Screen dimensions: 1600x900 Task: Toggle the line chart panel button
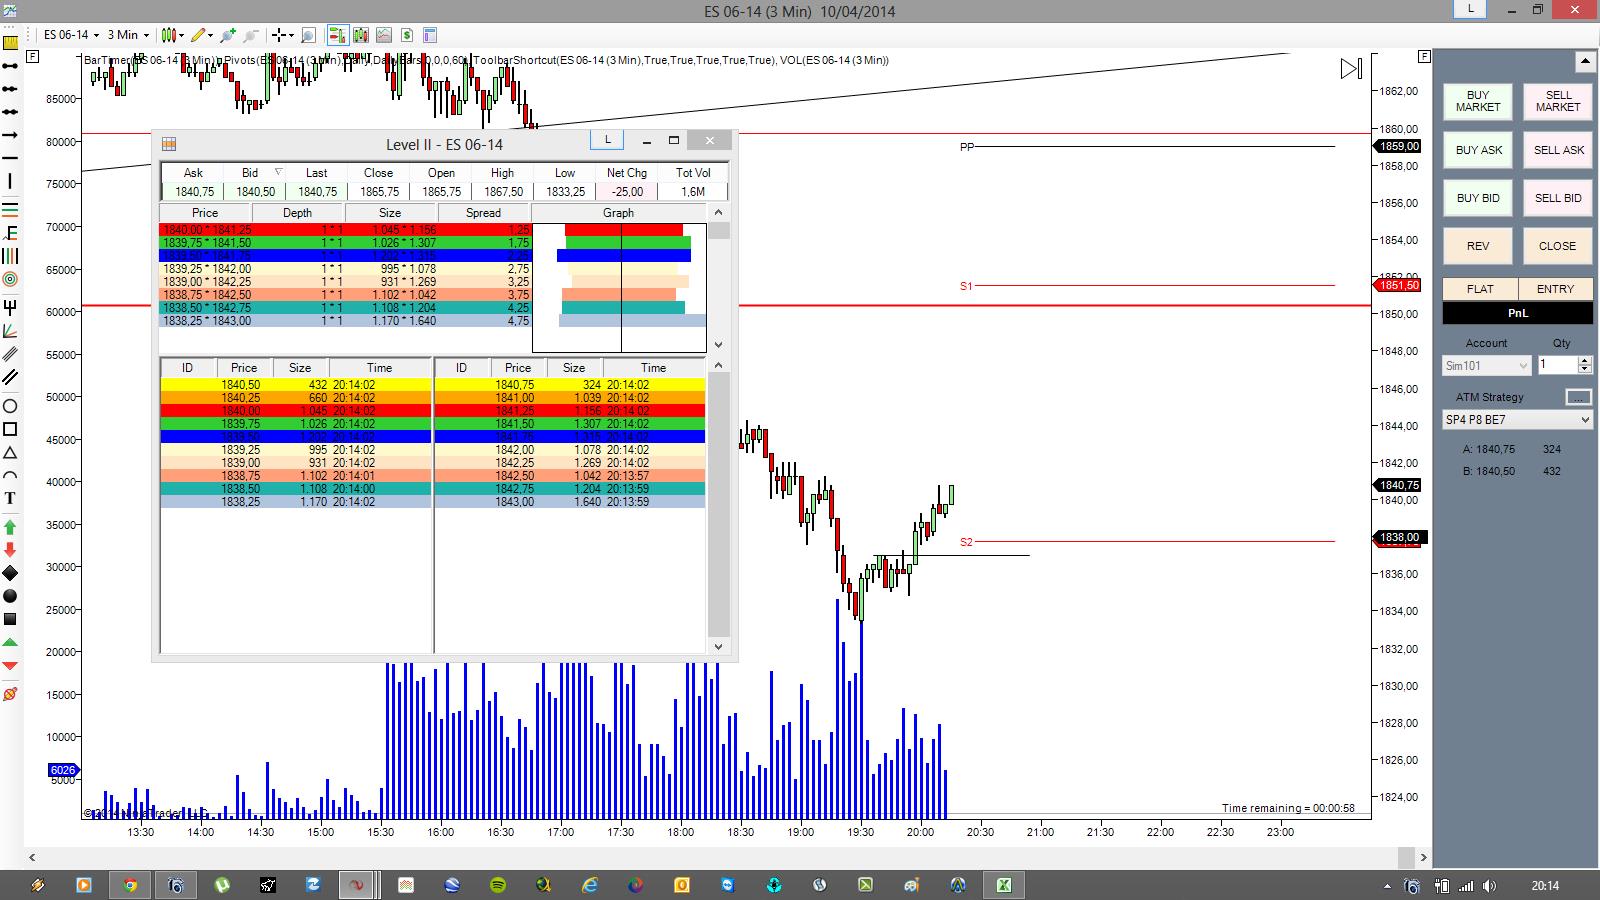tap(384, 35)
